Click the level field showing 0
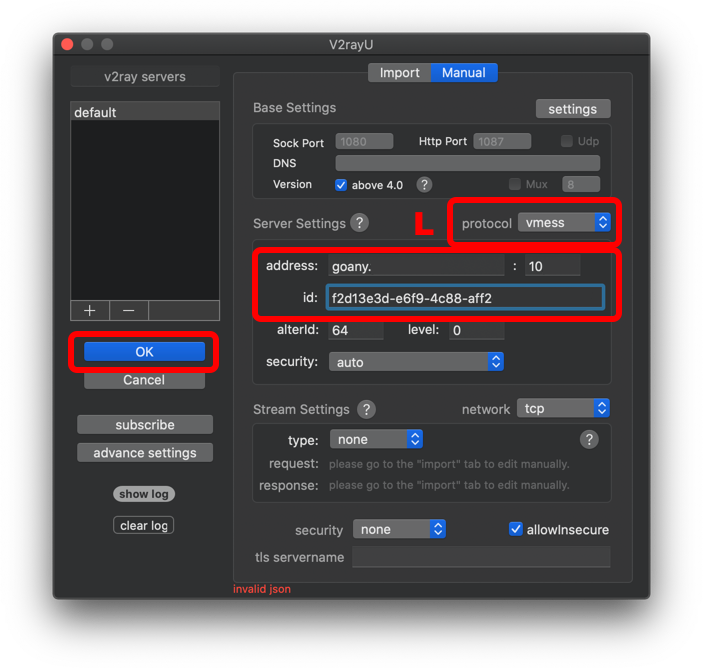 [477, 330]
